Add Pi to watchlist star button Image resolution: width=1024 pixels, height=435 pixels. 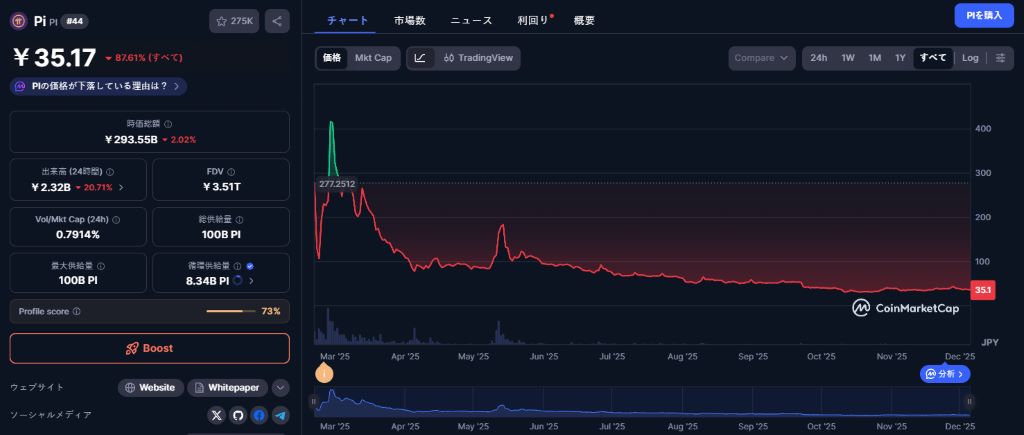[234, 21]
